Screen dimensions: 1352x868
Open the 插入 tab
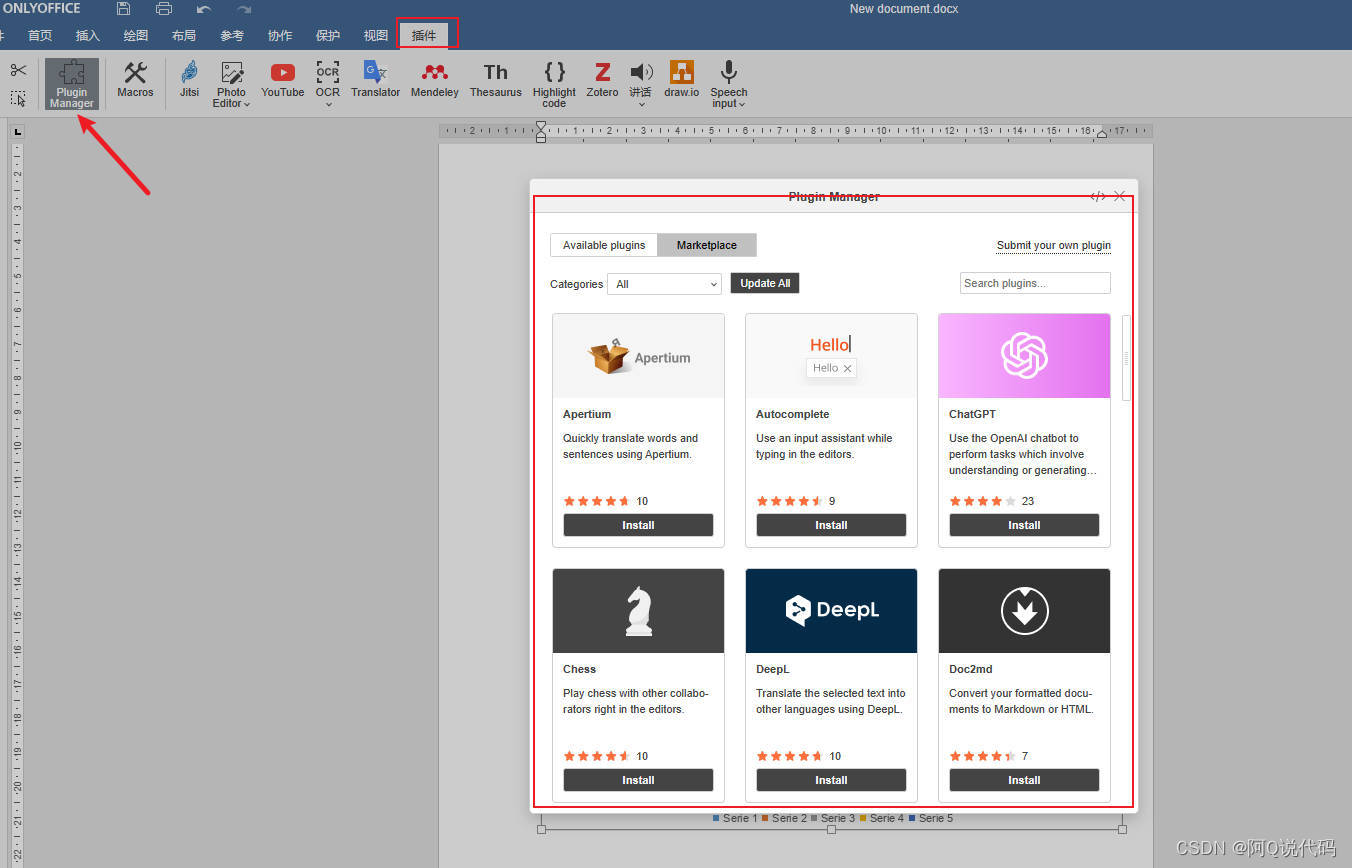[x=88, y=35]
